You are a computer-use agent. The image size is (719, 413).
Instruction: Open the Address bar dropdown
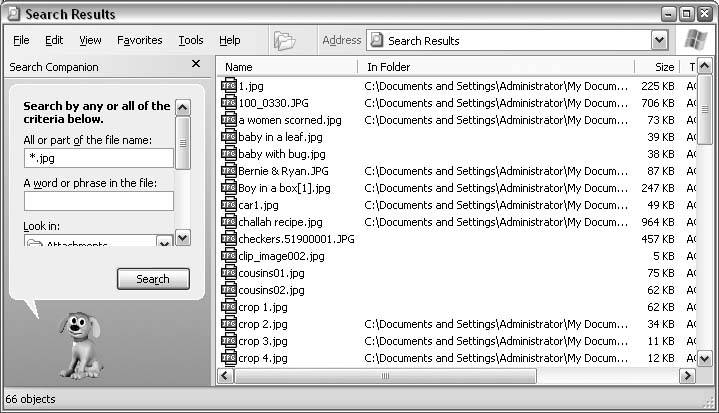pyautogui.click(x=659, y=41)
